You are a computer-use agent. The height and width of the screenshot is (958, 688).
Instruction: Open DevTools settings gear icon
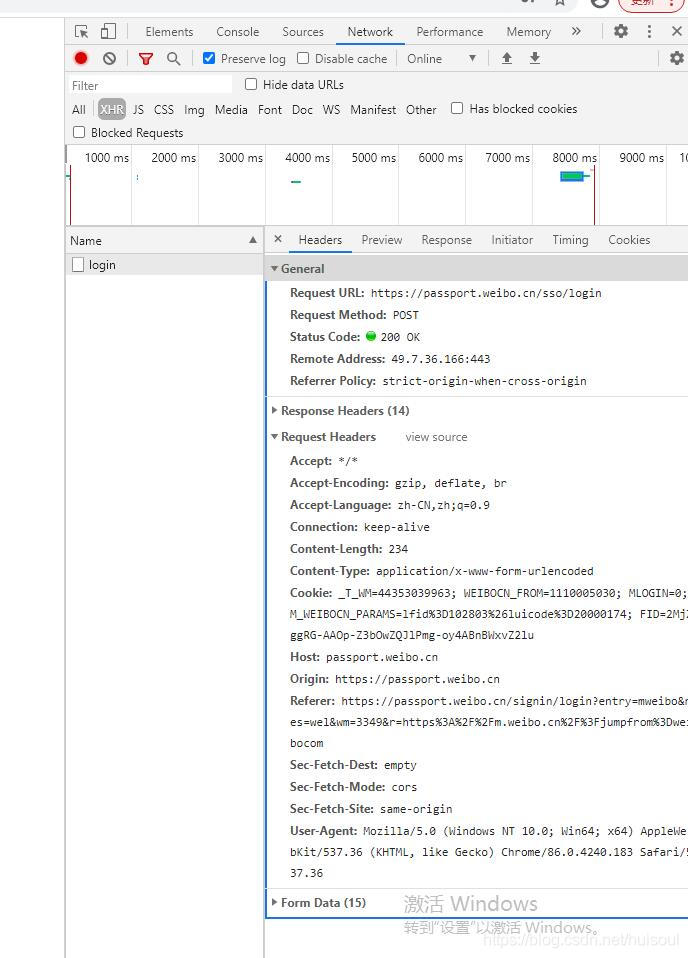(621, 32)
